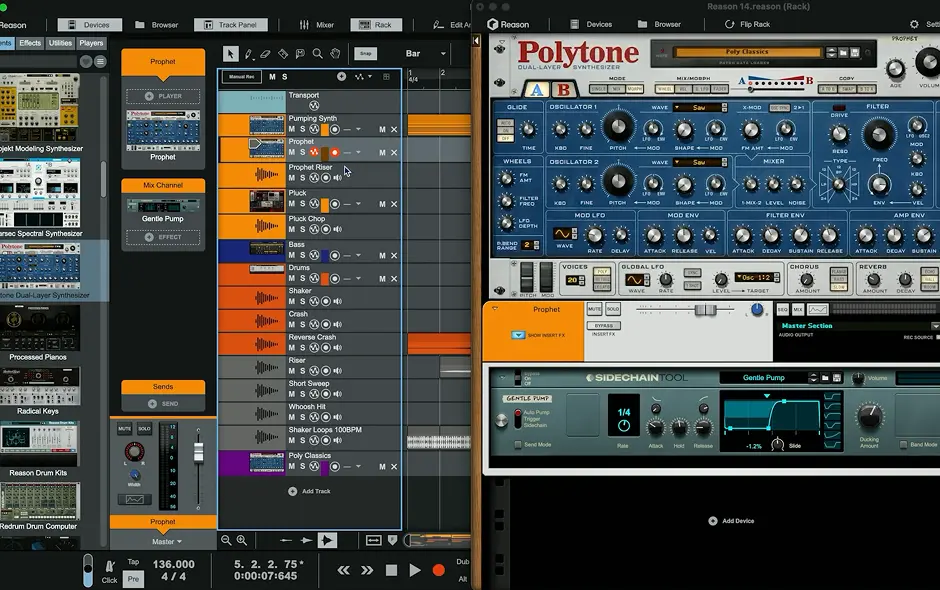The height and width of the screenshot is (590, 940).
Task: Enable the Send Mode checkbox on Sidechain Tool
Action: (x=517, y=445)
